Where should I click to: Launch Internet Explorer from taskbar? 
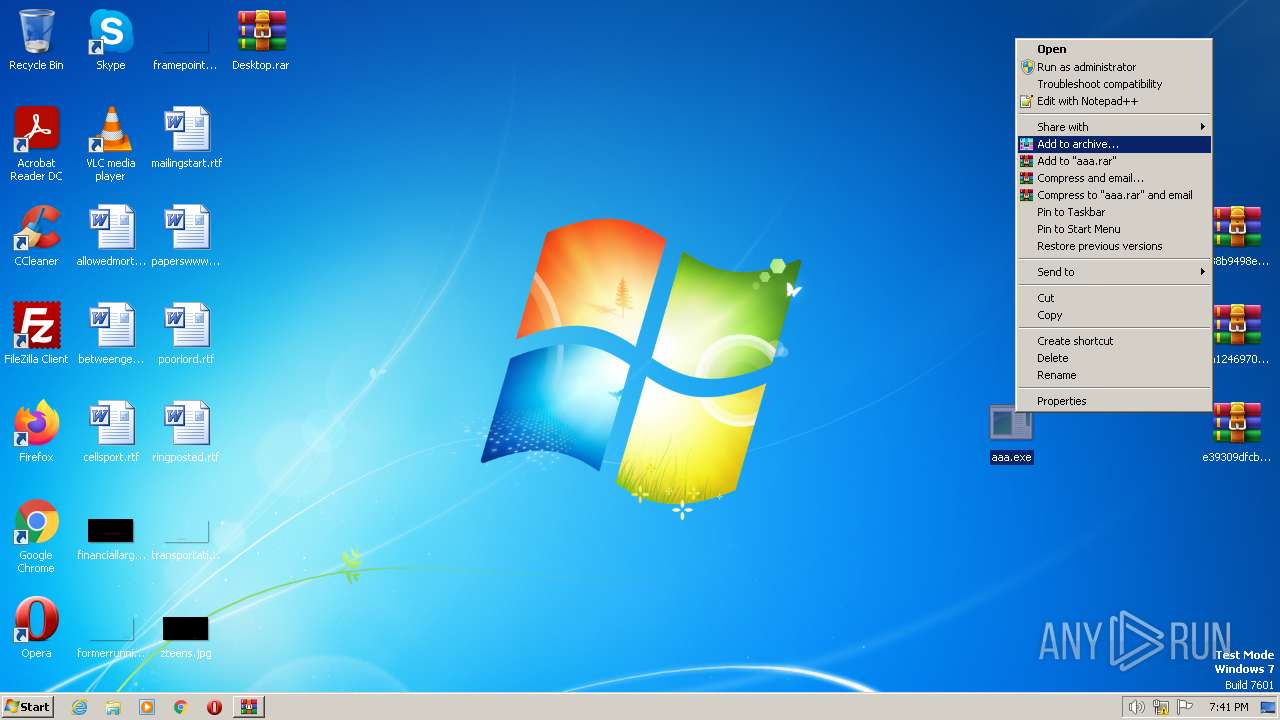coord(79,707)
